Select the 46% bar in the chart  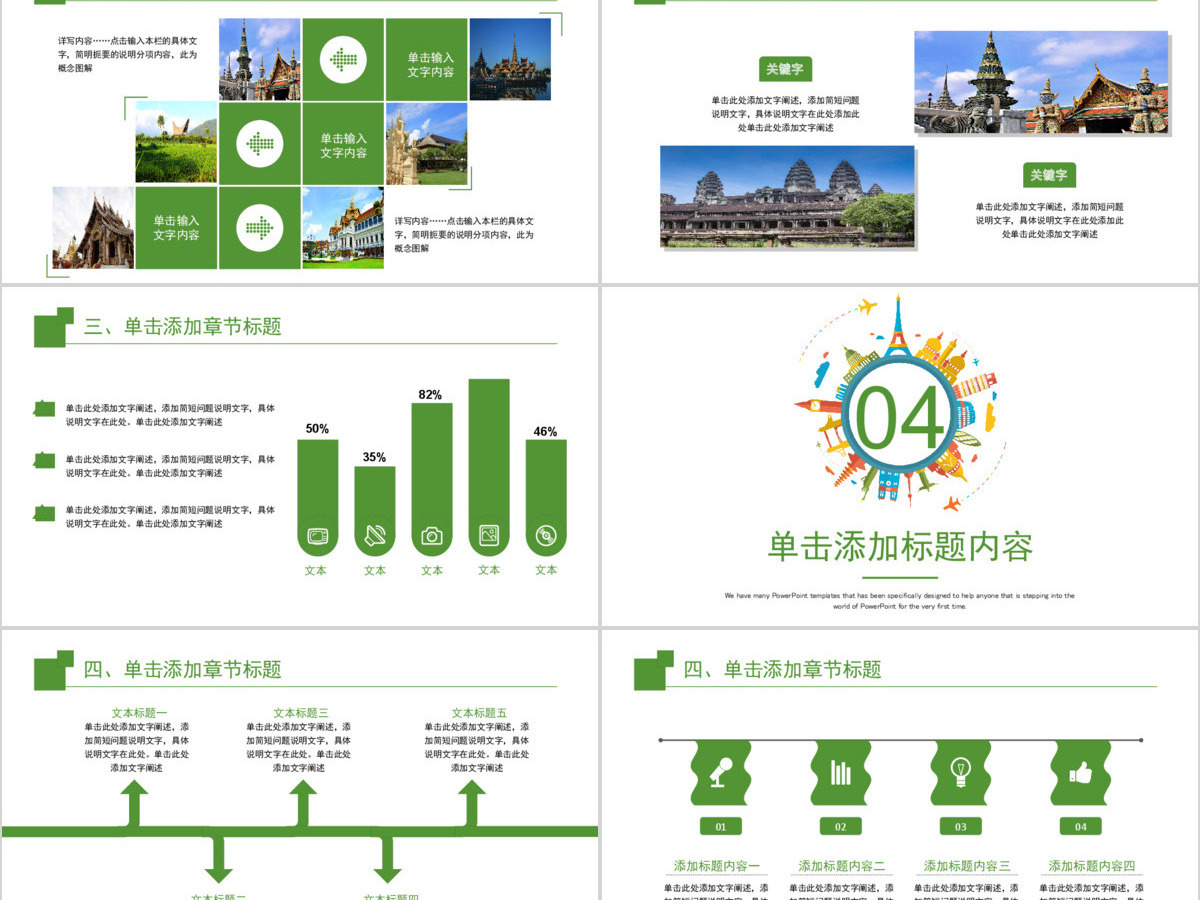[x=545, y=498]
